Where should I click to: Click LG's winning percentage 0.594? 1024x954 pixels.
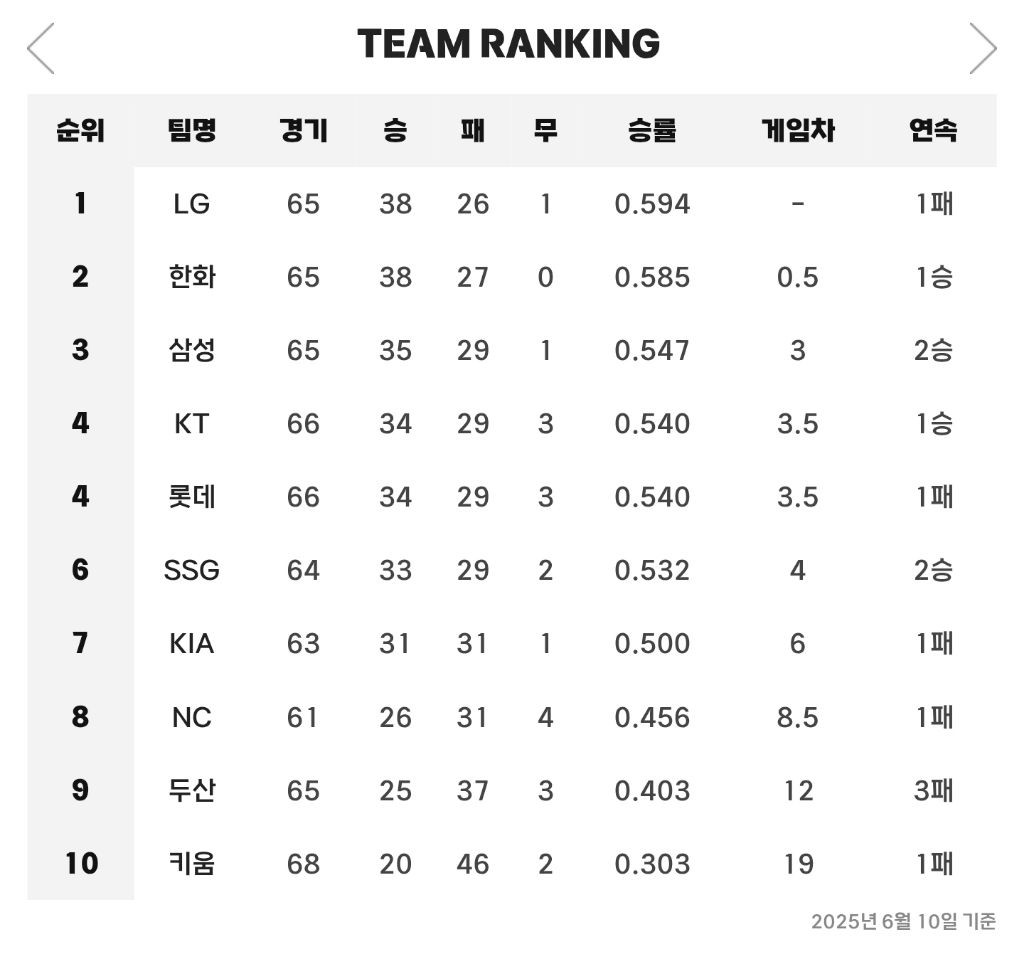point(652,204)
